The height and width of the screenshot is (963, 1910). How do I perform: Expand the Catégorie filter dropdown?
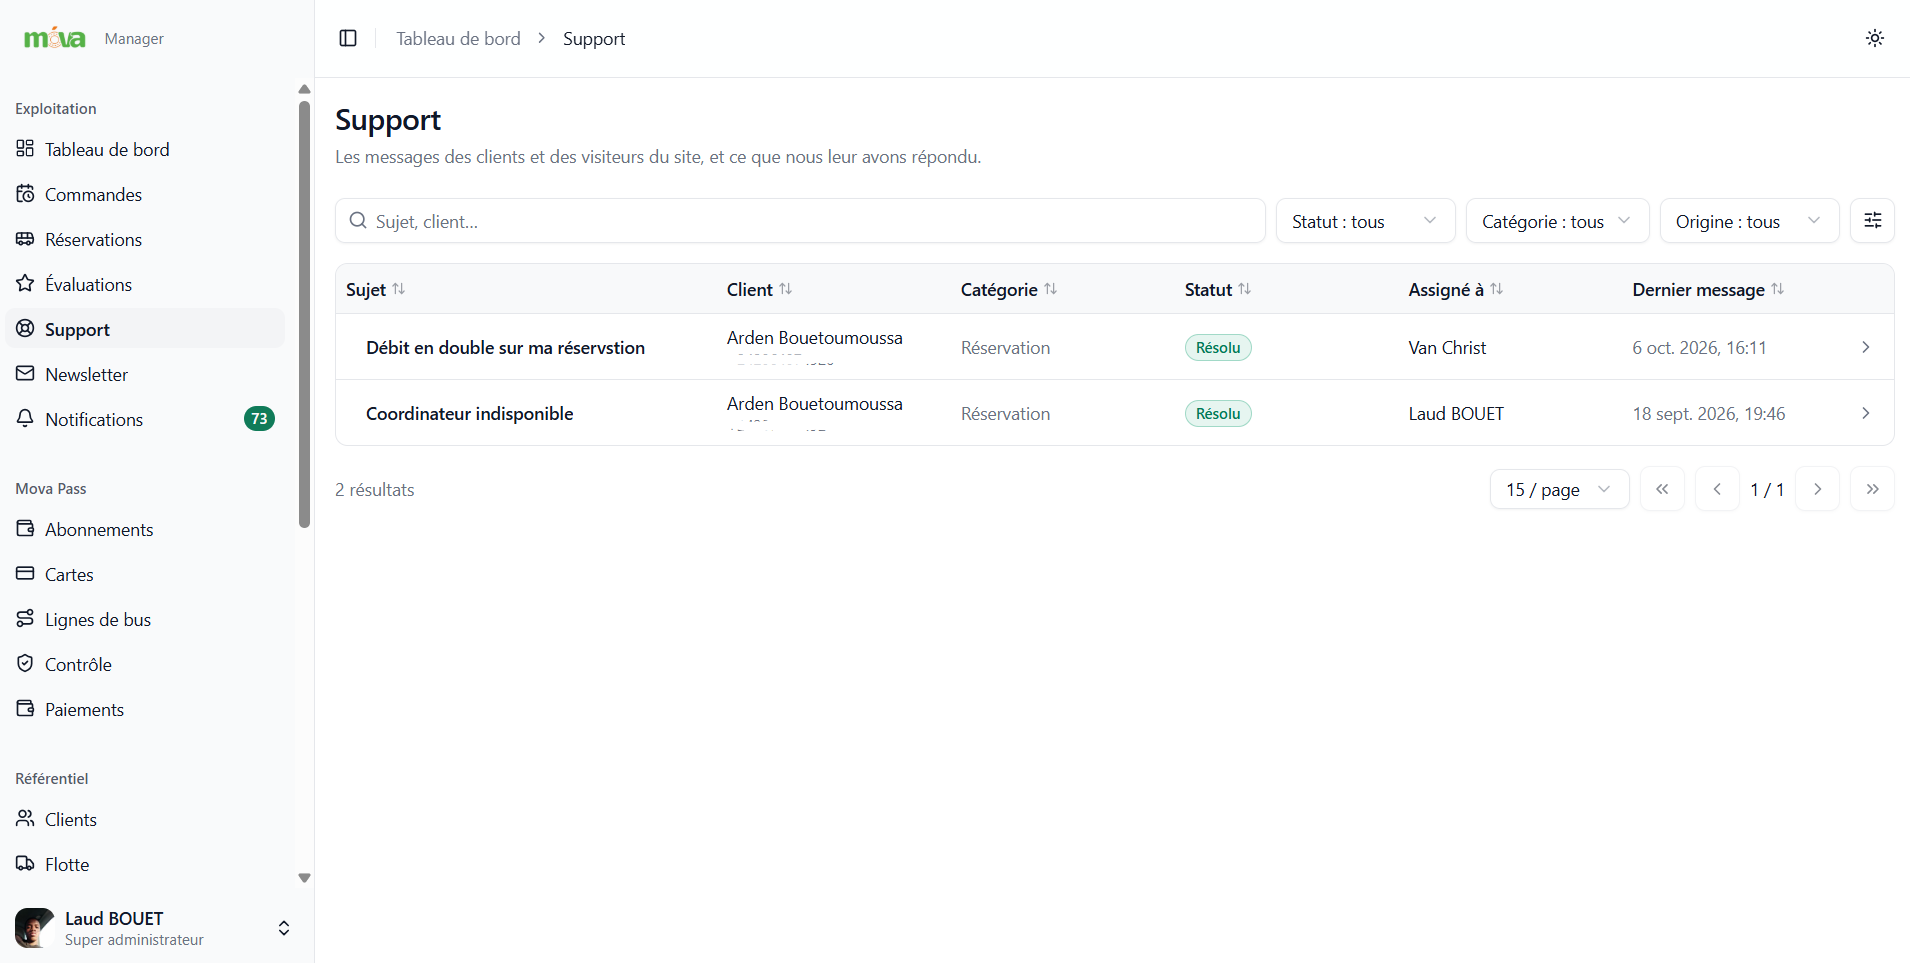pos(1557,221)
